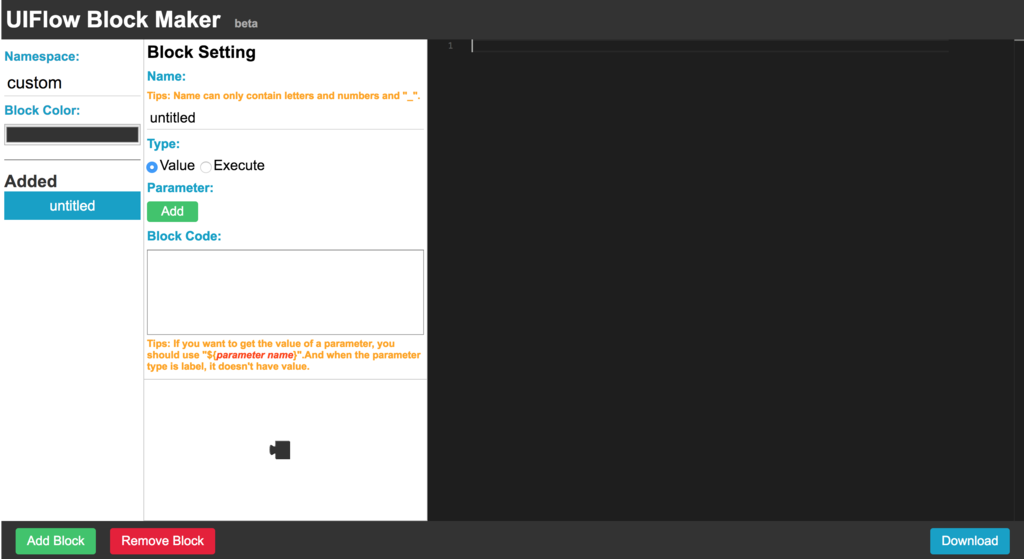
Task: Download the block file
Action: [x=970, y=541]
